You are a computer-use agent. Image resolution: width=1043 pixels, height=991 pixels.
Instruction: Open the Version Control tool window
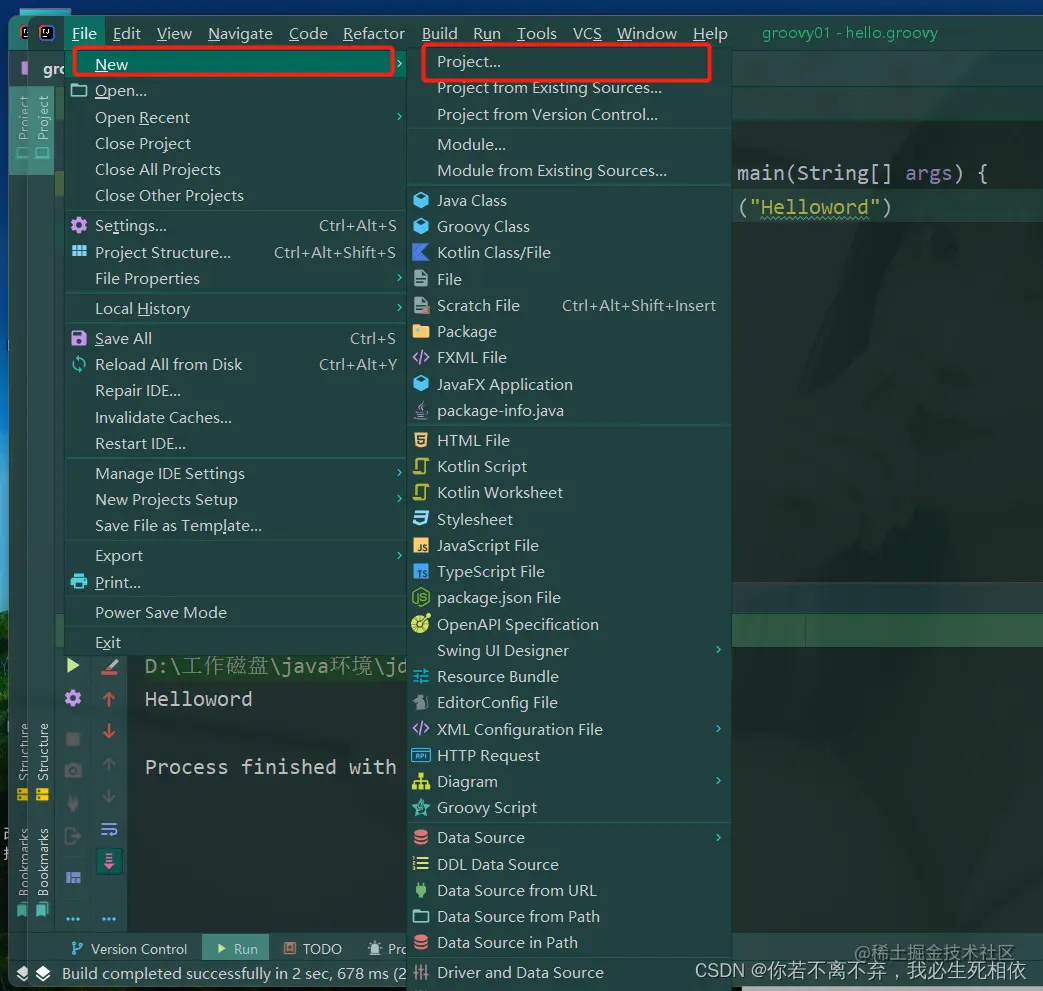(130, 949)
